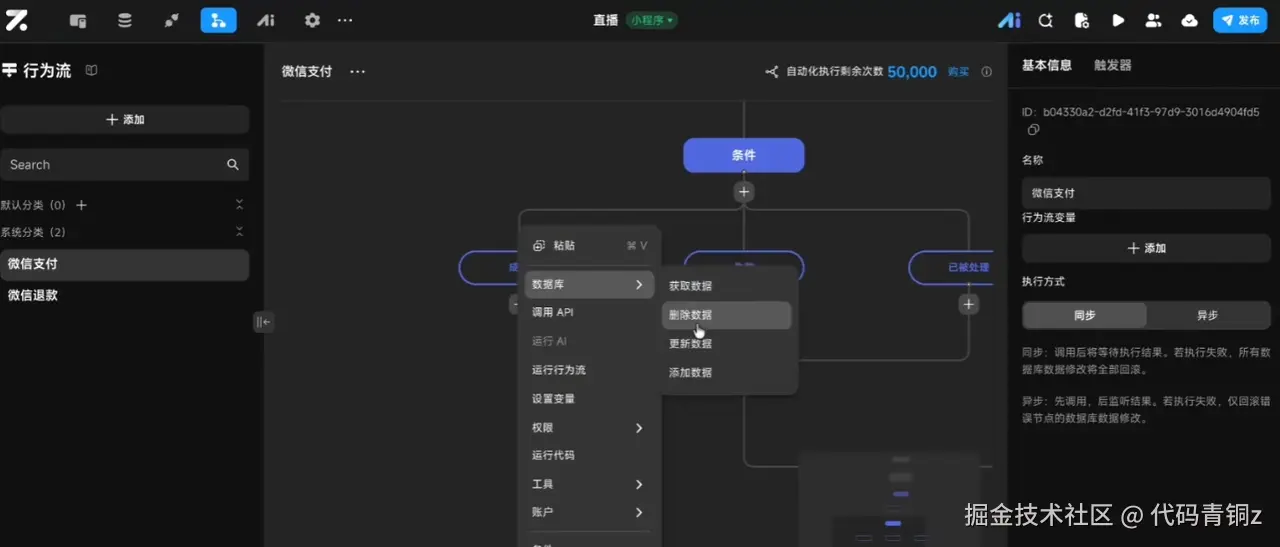Choose 调用 API from the context menu
1280x547 pixels.
coord(589,312)
